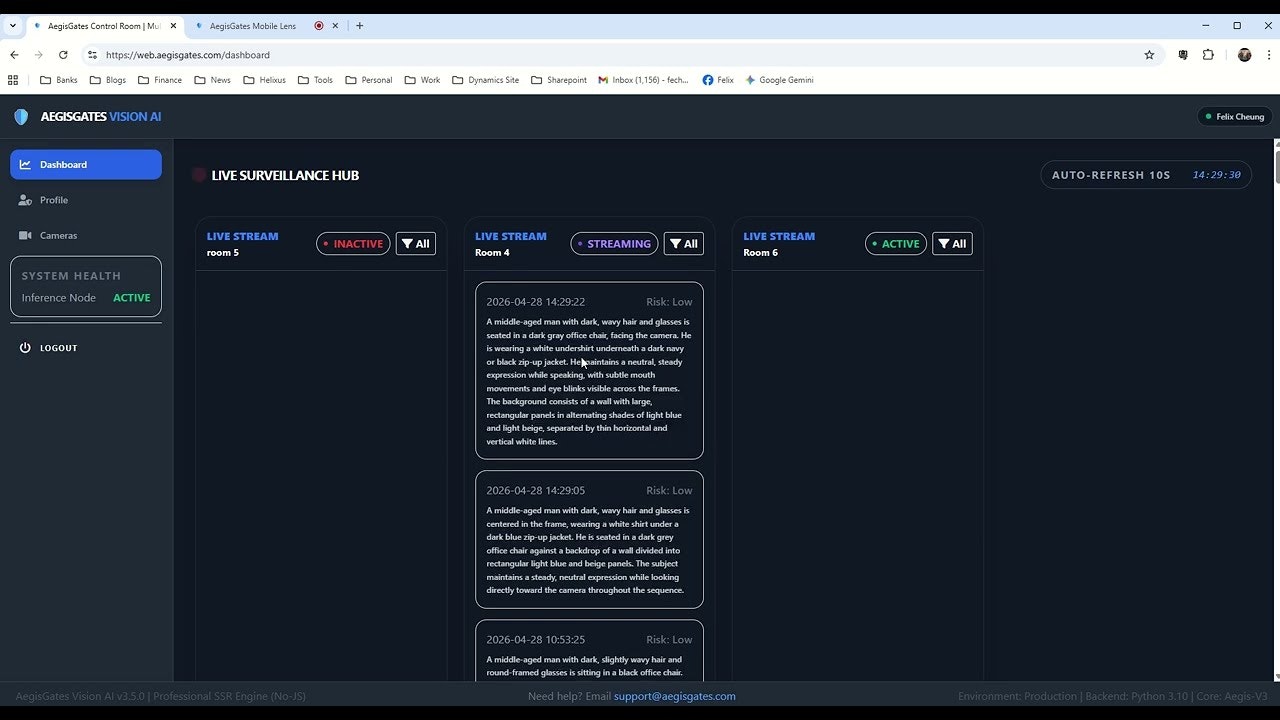Open the All filter dropdown for Room 6
Image resolution: width=1280 pixels, height=720 pixels.
pyautogui.click(x=952, y=243)
